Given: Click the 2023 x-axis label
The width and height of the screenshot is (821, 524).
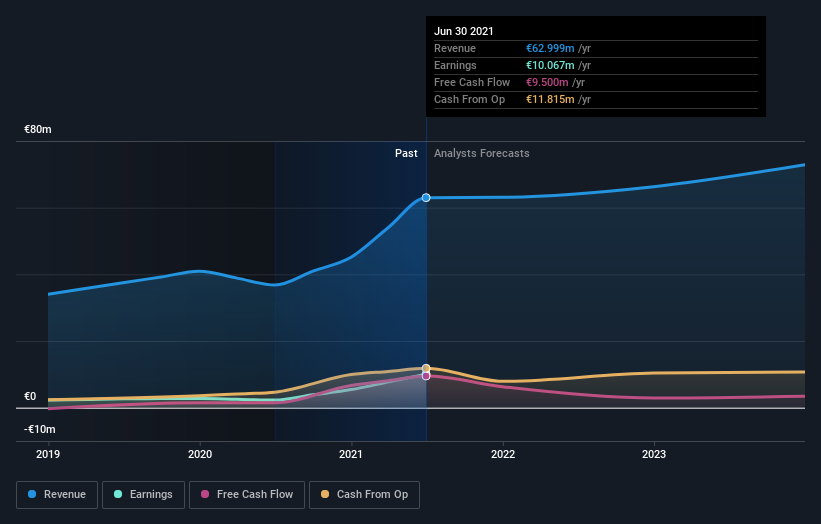Looking at the screenshot, I should point(654,454).
